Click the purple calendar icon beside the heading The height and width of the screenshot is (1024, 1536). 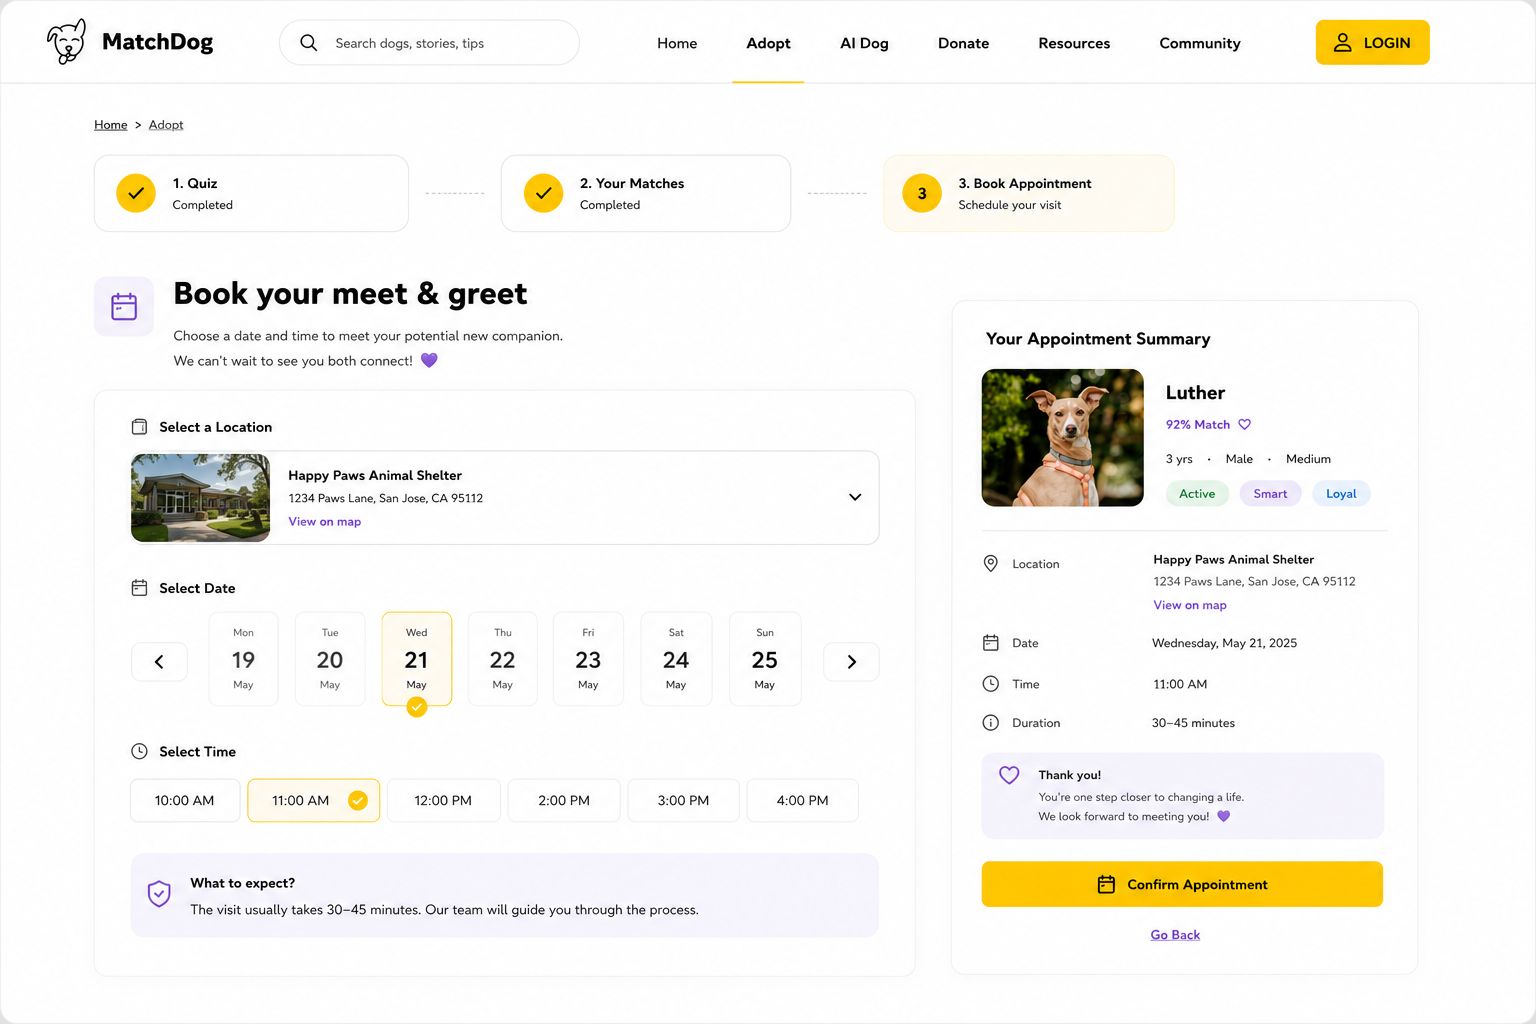click(x=124, y=306)
